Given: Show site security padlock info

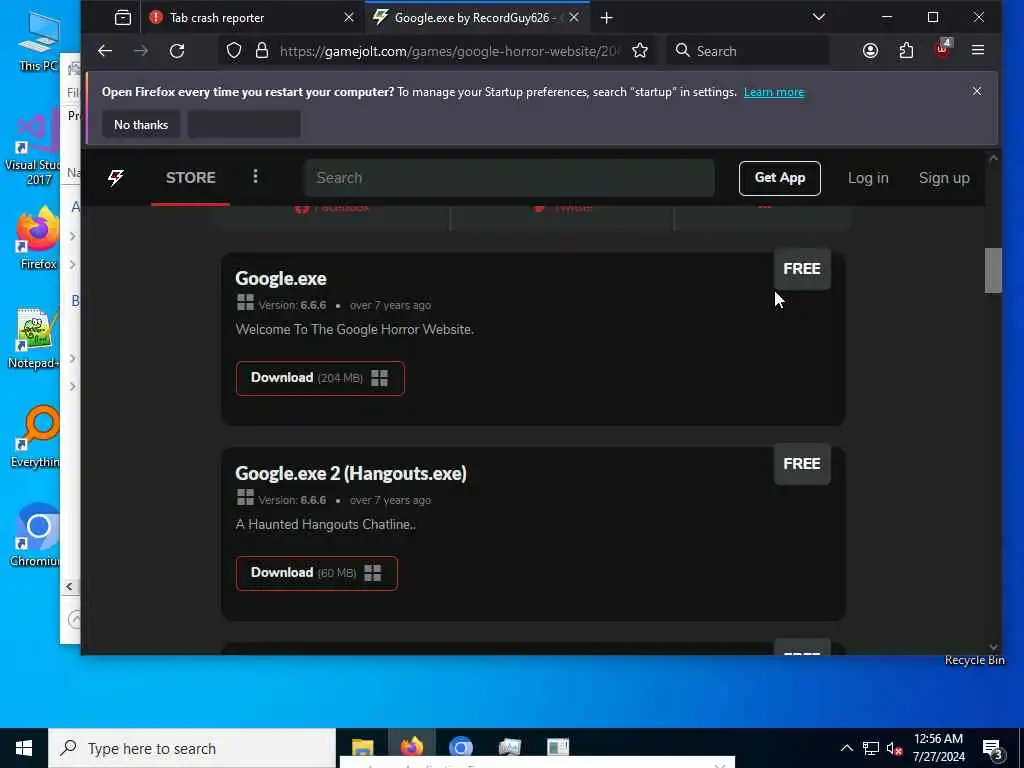Looking at the screenshot, I should (262, 51).
